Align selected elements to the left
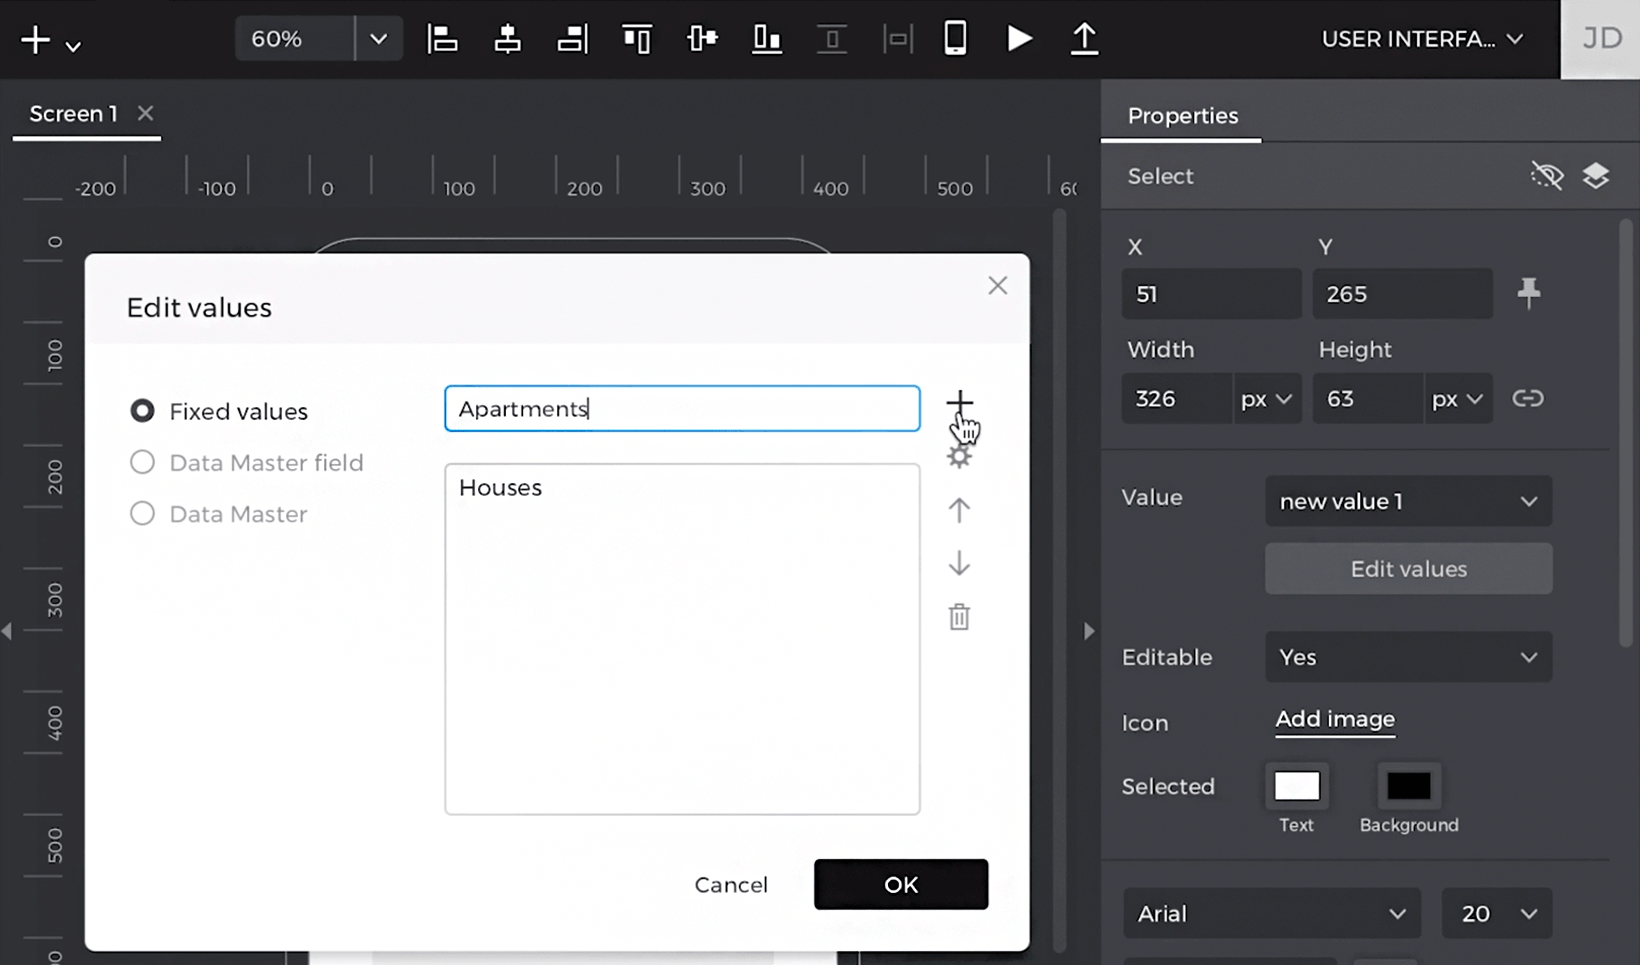This screenshot has width=1640, height=965. coord(442,39)
